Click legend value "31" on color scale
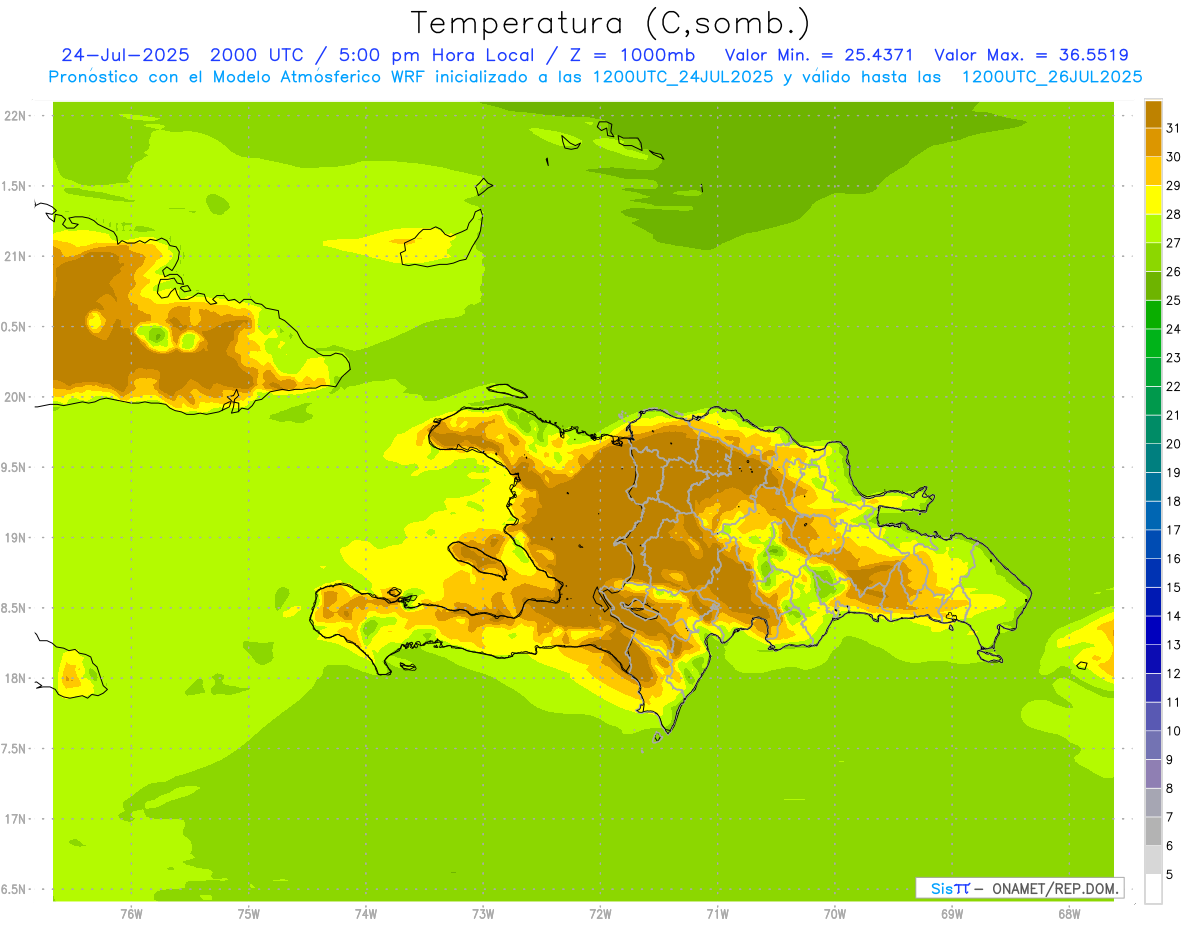The image size is (1200, 927). (x=1174, y=128)
